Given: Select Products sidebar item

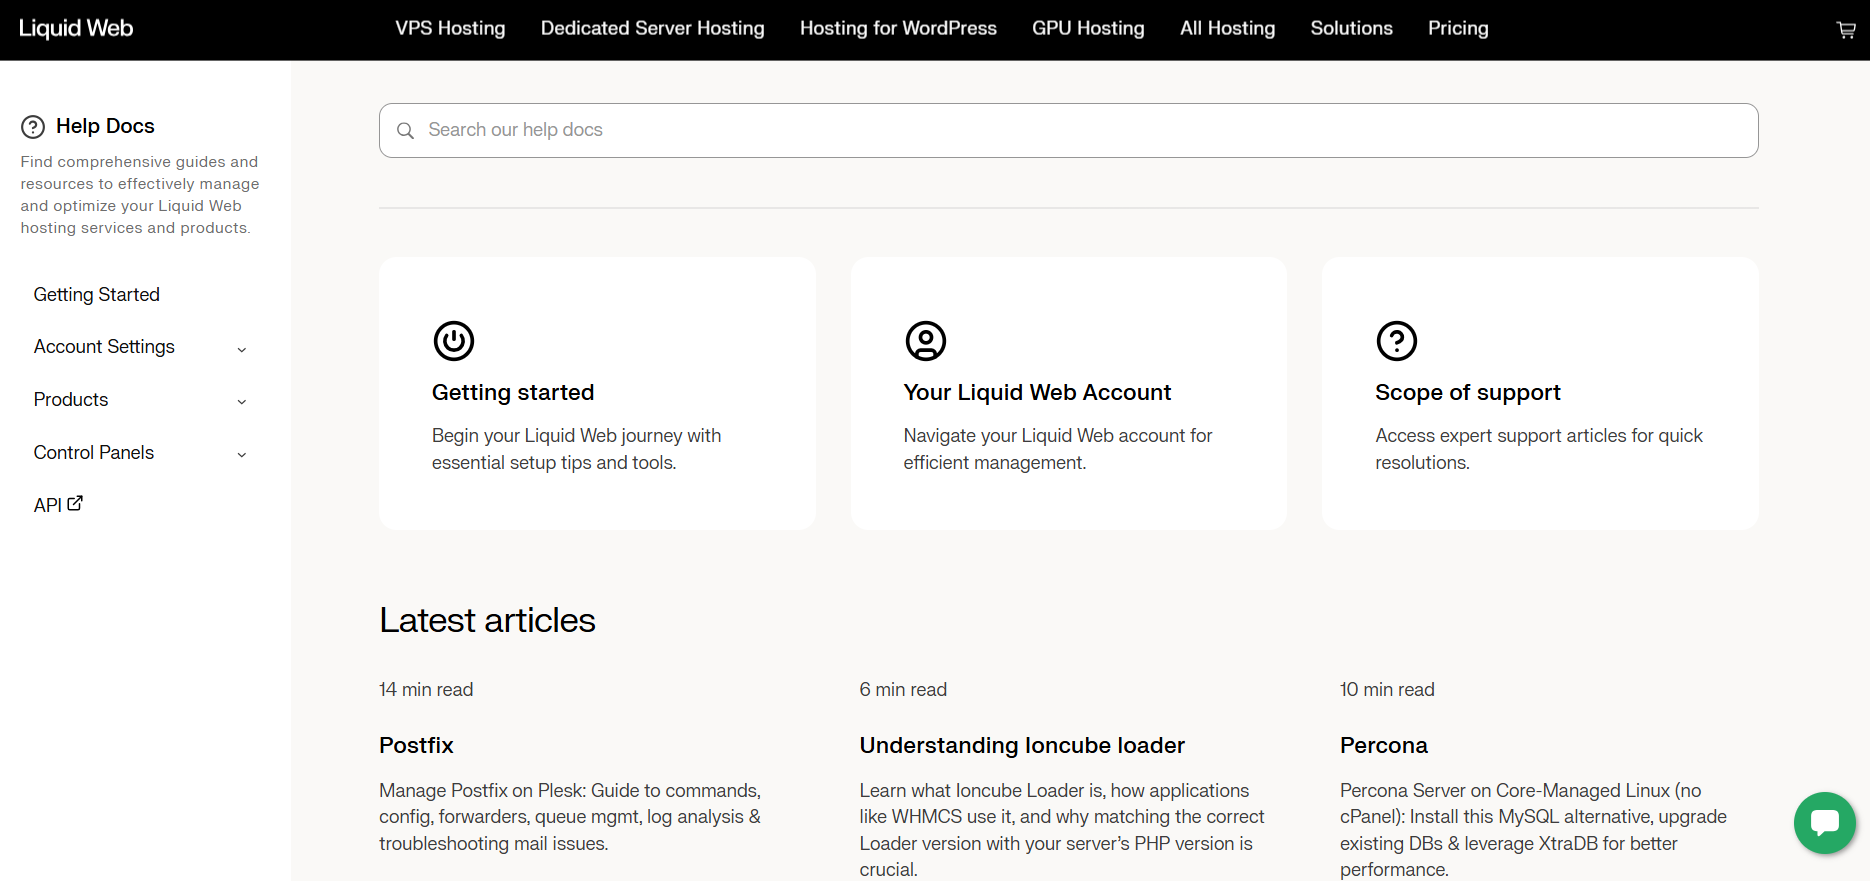Looking at the screenshot, I should point(71,400).
